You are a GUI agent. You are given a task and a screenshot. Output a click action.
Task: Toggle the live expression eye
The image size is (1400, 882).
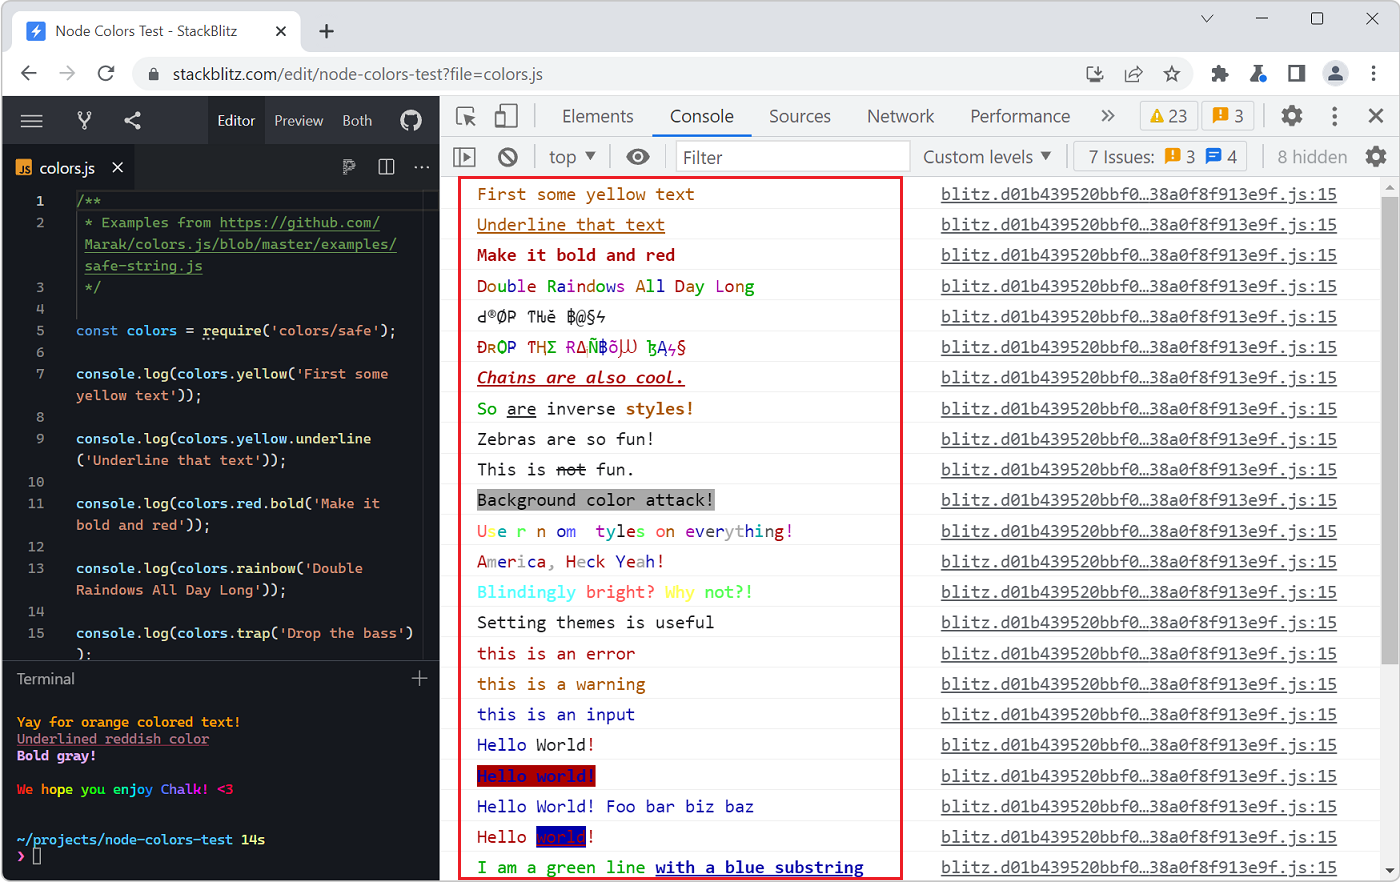[x=637, y=156]
